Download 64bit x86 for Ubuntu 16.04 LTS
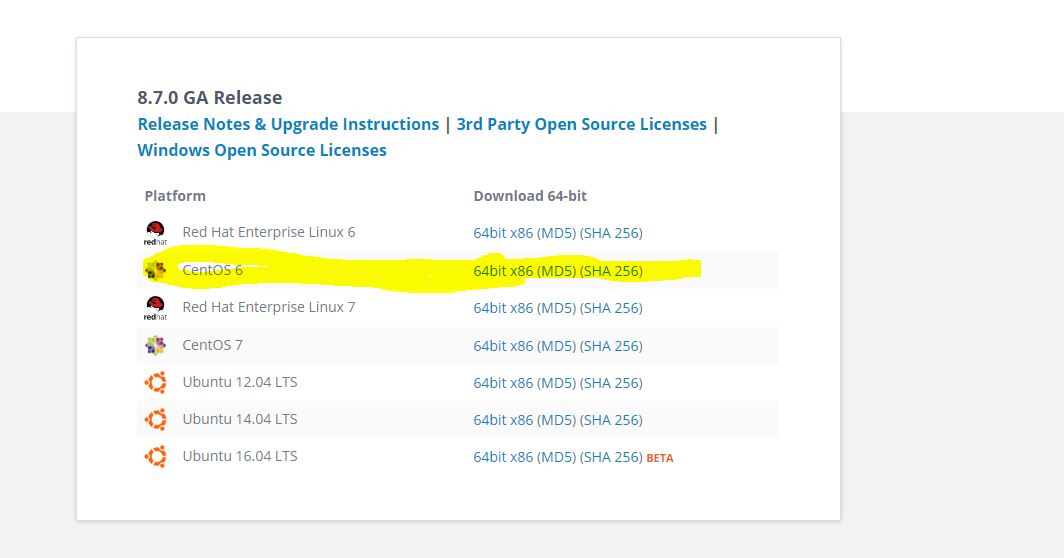Image resolution: width=1064 pixels, height=558 pixels. [504, 458]
